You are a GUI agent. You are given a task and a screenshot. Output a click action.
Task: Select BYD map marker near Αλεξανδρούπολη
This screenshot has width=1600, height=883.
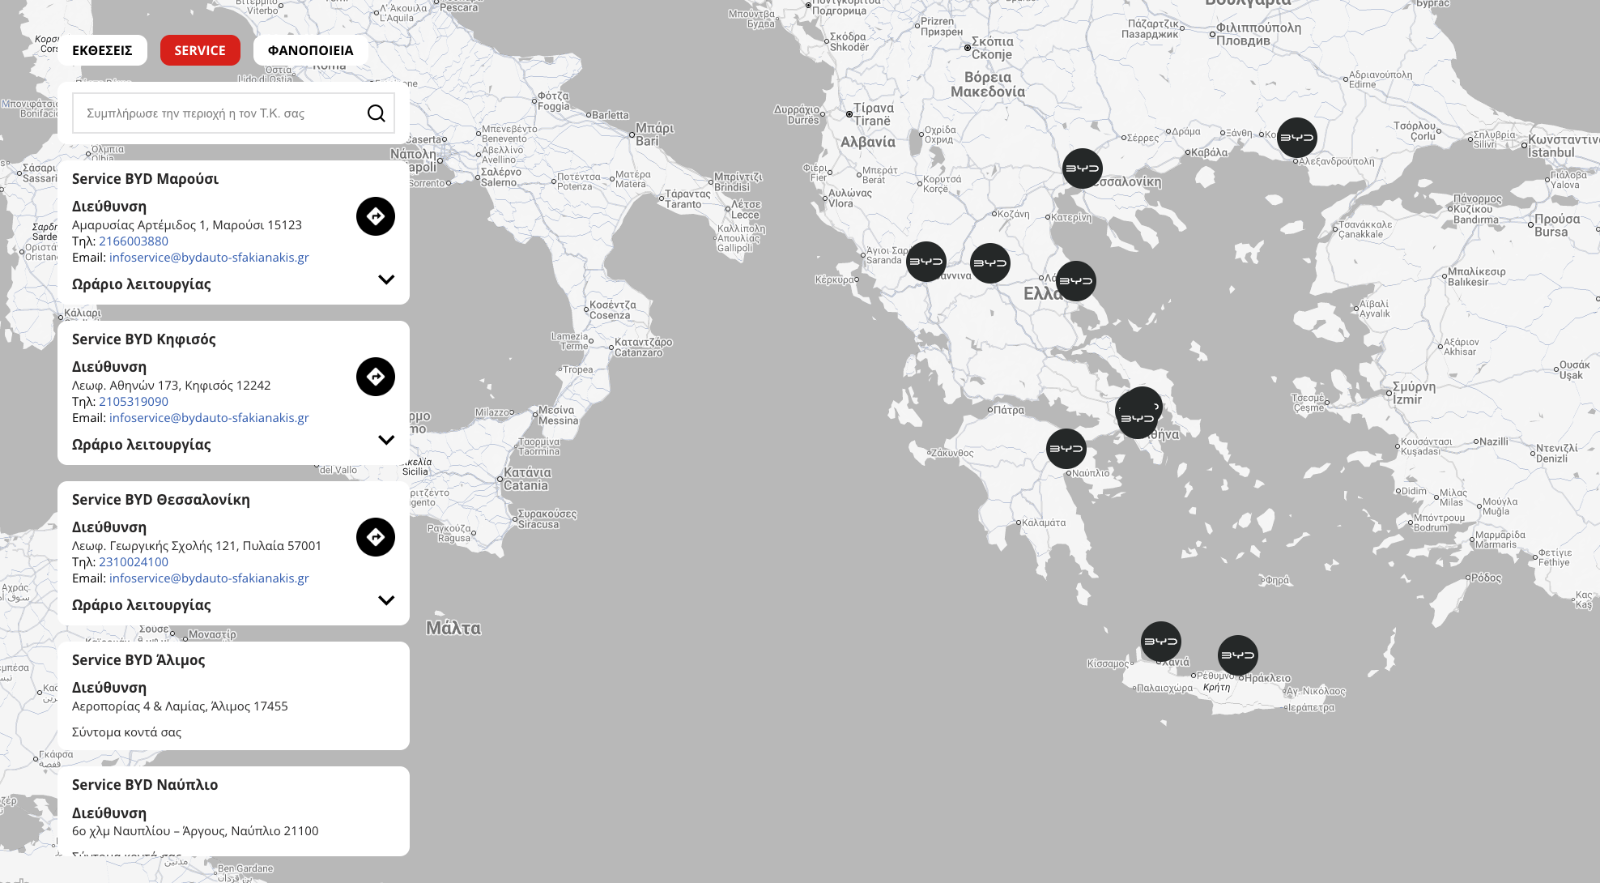click(1297, 138)
